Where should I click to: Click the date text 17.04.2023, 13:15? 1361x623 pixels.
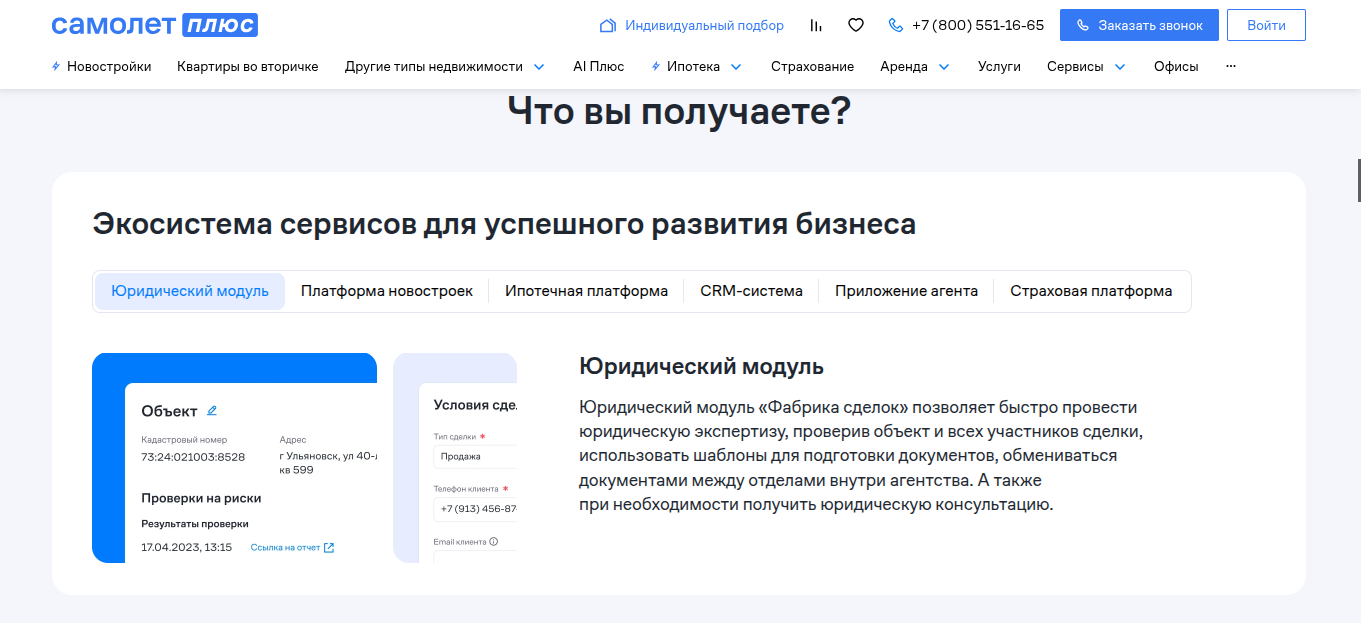pos(186,547)
